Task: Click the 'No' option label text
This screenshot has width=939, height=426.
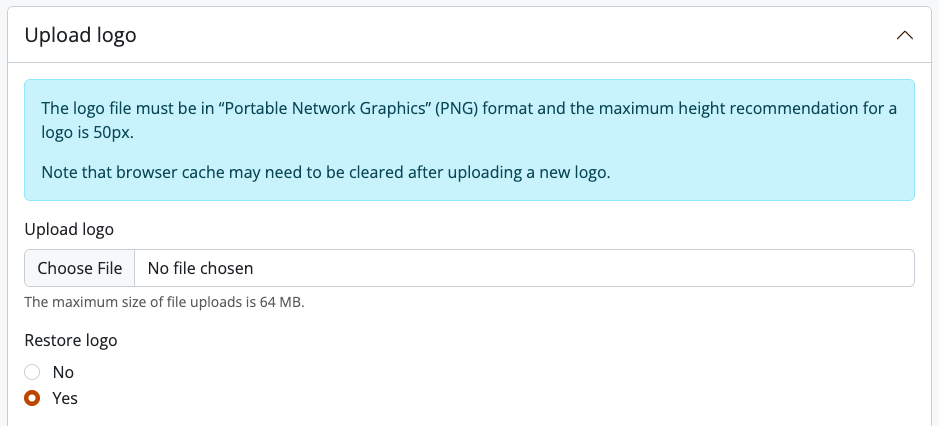Action: pos(63,372)
